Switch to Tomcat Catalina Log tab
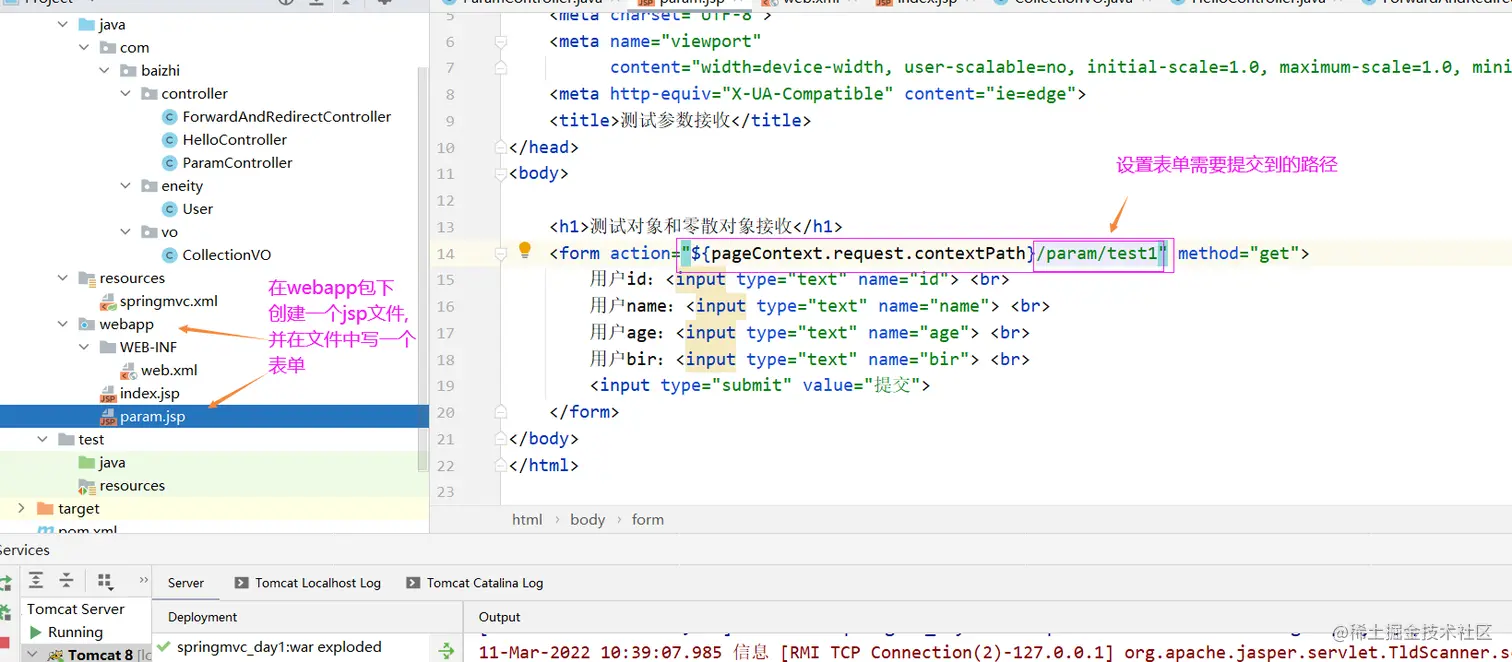The width and height of the screenshot is (1512, 662). (x=475, y=582)
